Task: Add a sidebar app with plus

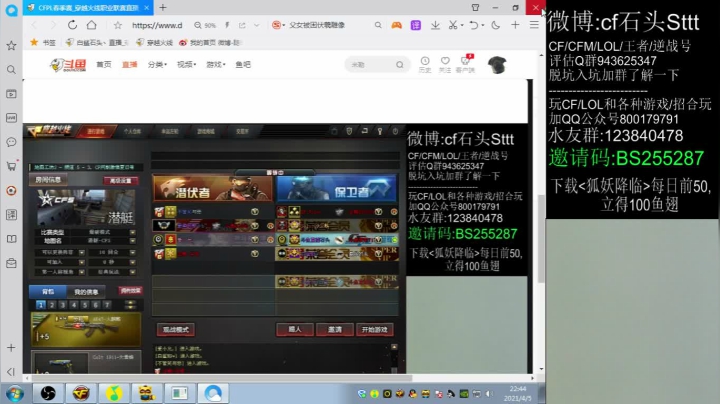Action: (x=11, y=348)
